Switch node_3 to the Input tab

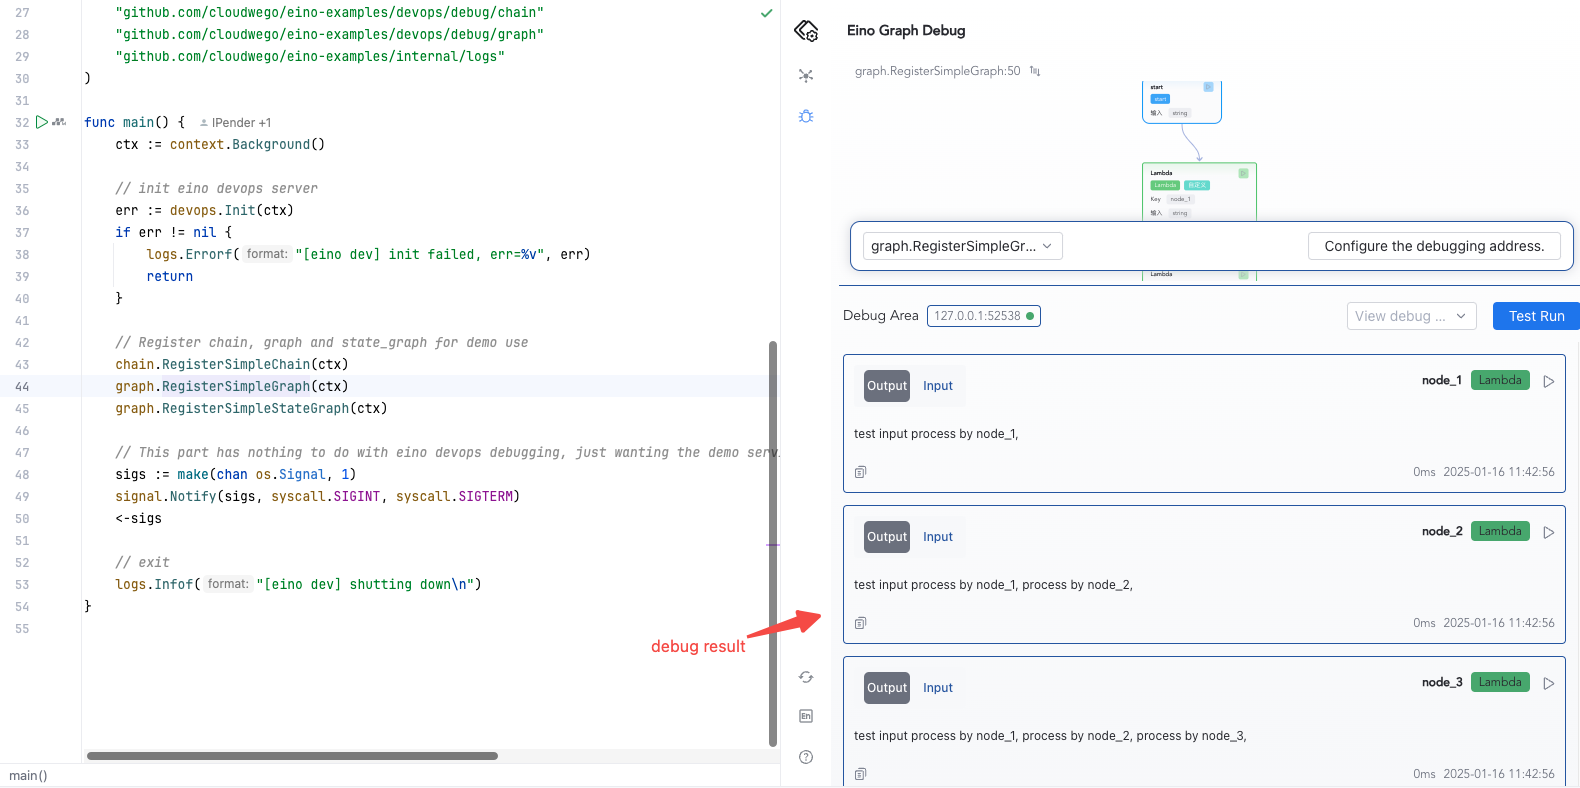point(938,688)
